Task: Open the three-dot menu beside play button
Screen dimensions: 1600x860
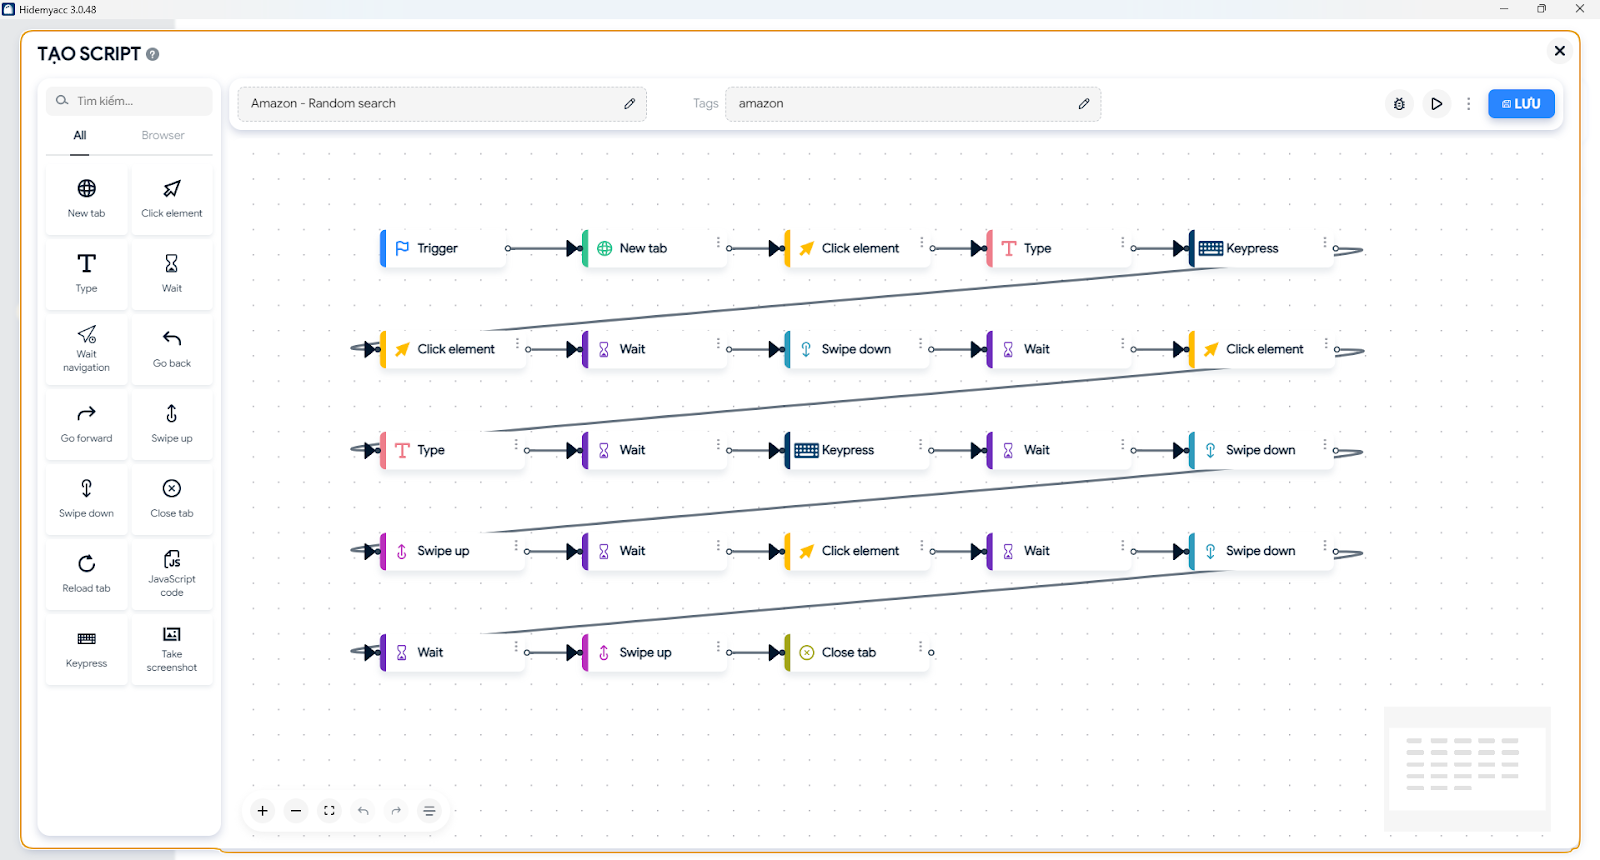Action: pyautogui.click(x=1468, y=104)
